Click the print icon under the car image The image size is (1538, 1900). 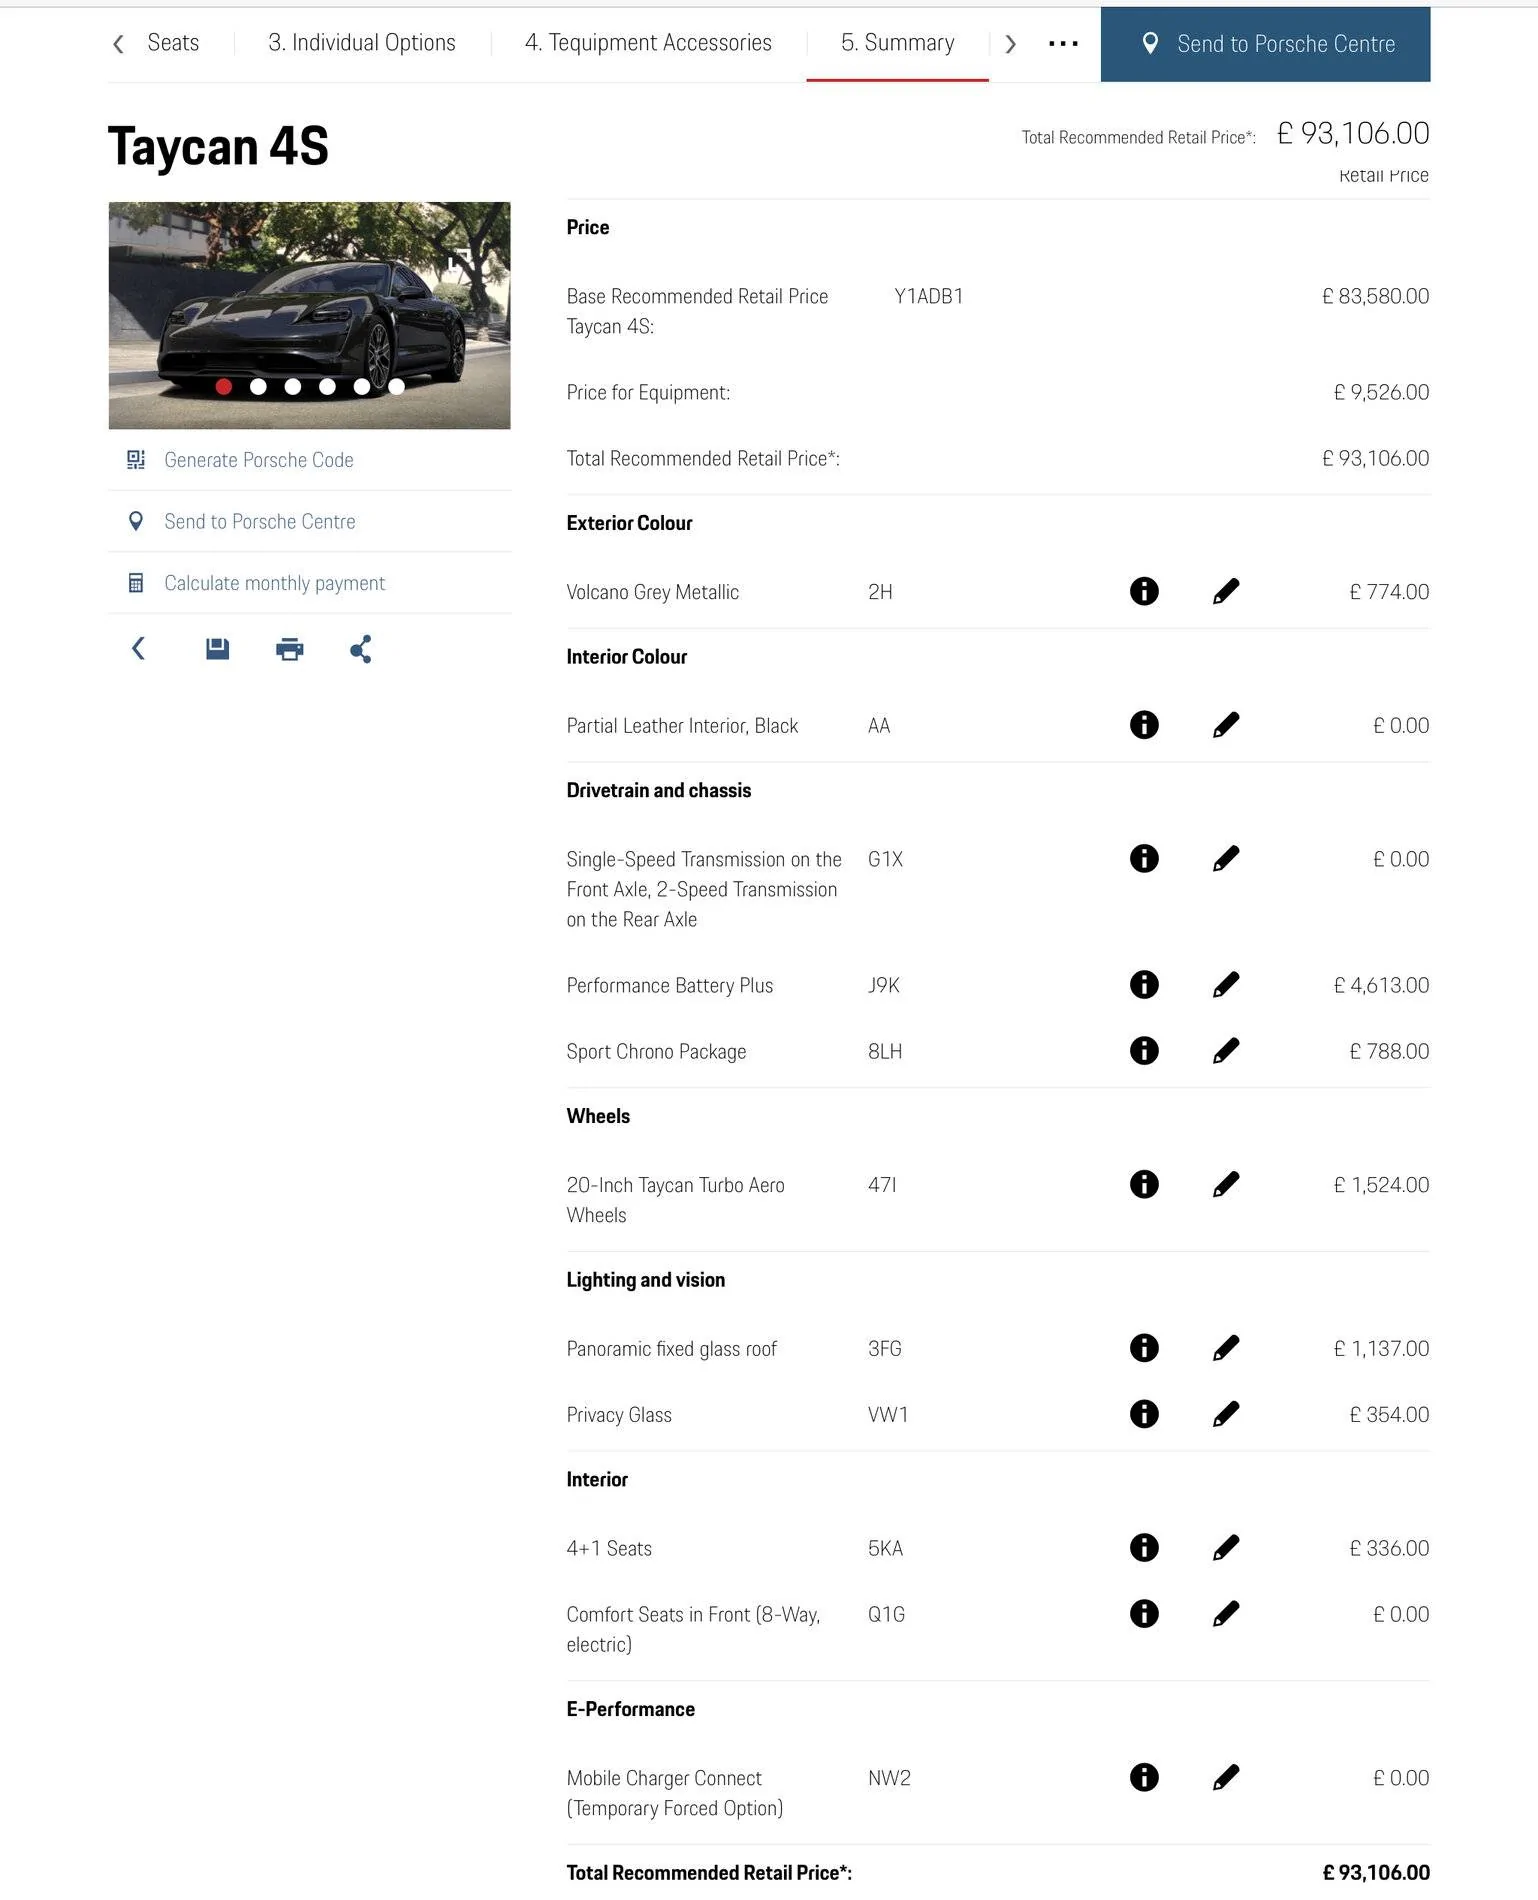(x=290, y=649)
